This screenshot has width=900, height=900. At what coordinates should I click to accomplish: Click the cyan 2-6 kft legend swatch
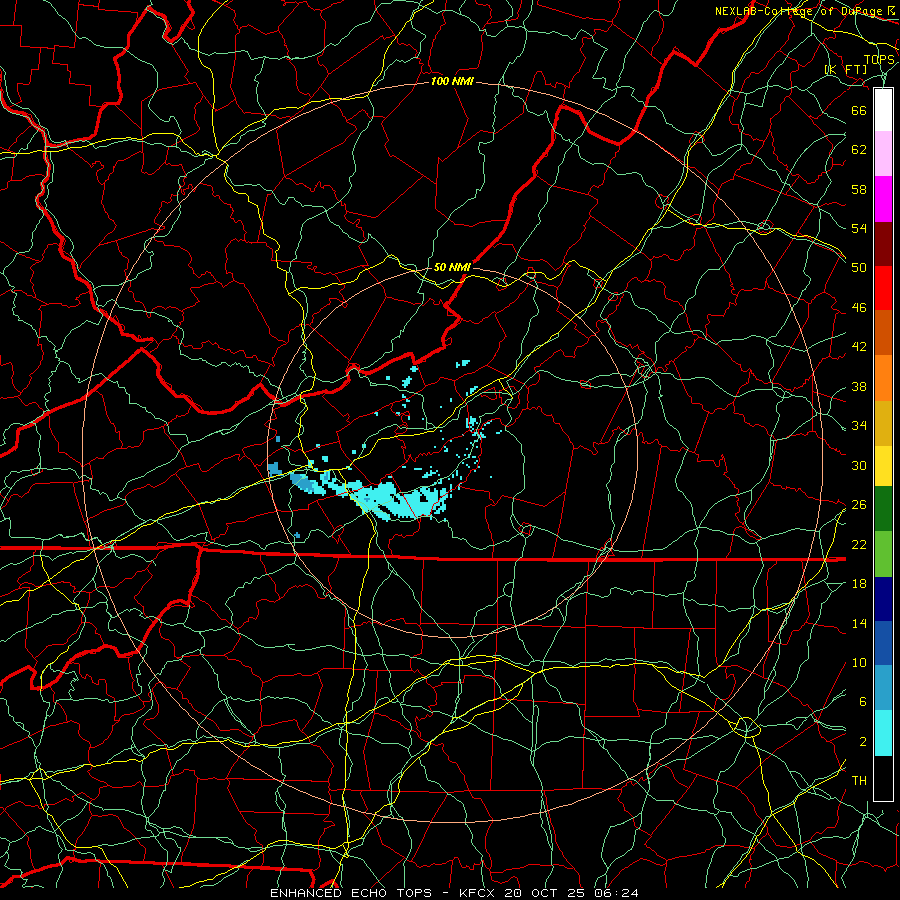click(883, 733)
